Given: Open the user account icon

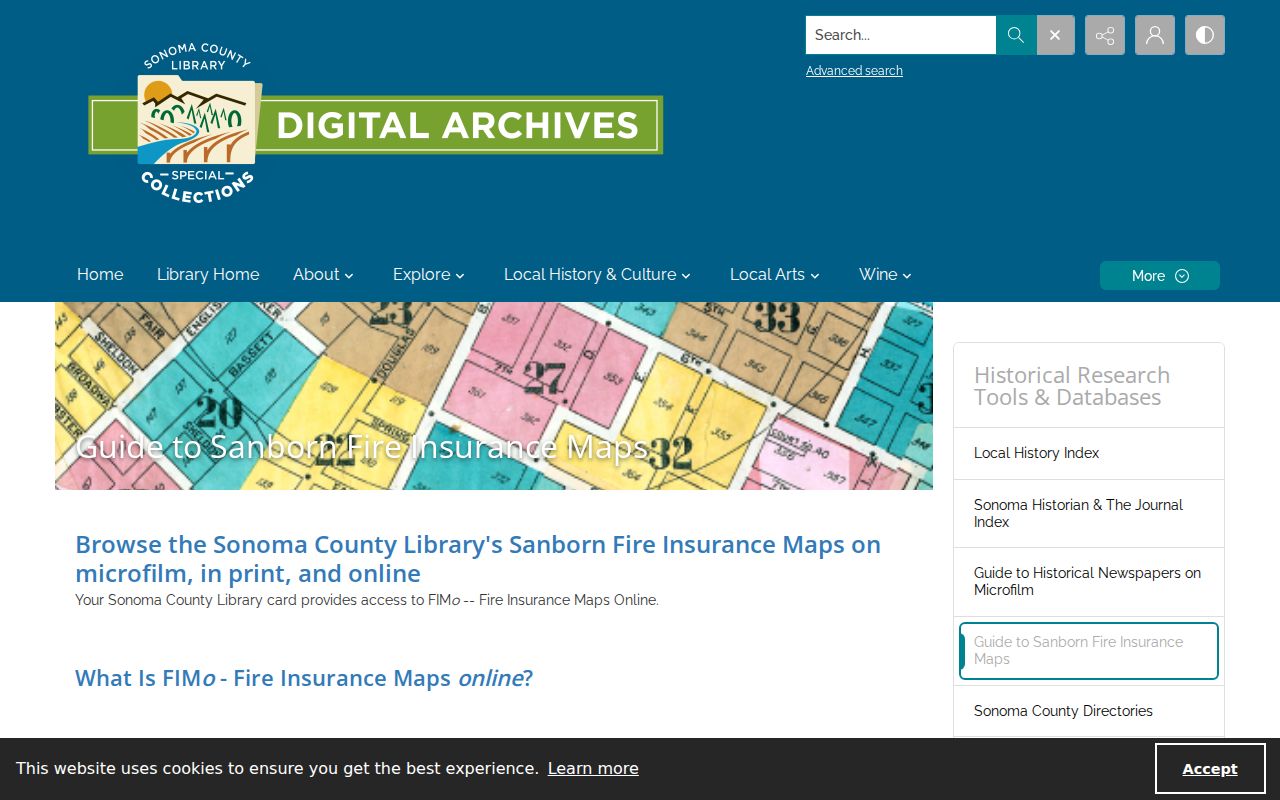Looking at the screenshot, I should click(x=1155, y=35).
